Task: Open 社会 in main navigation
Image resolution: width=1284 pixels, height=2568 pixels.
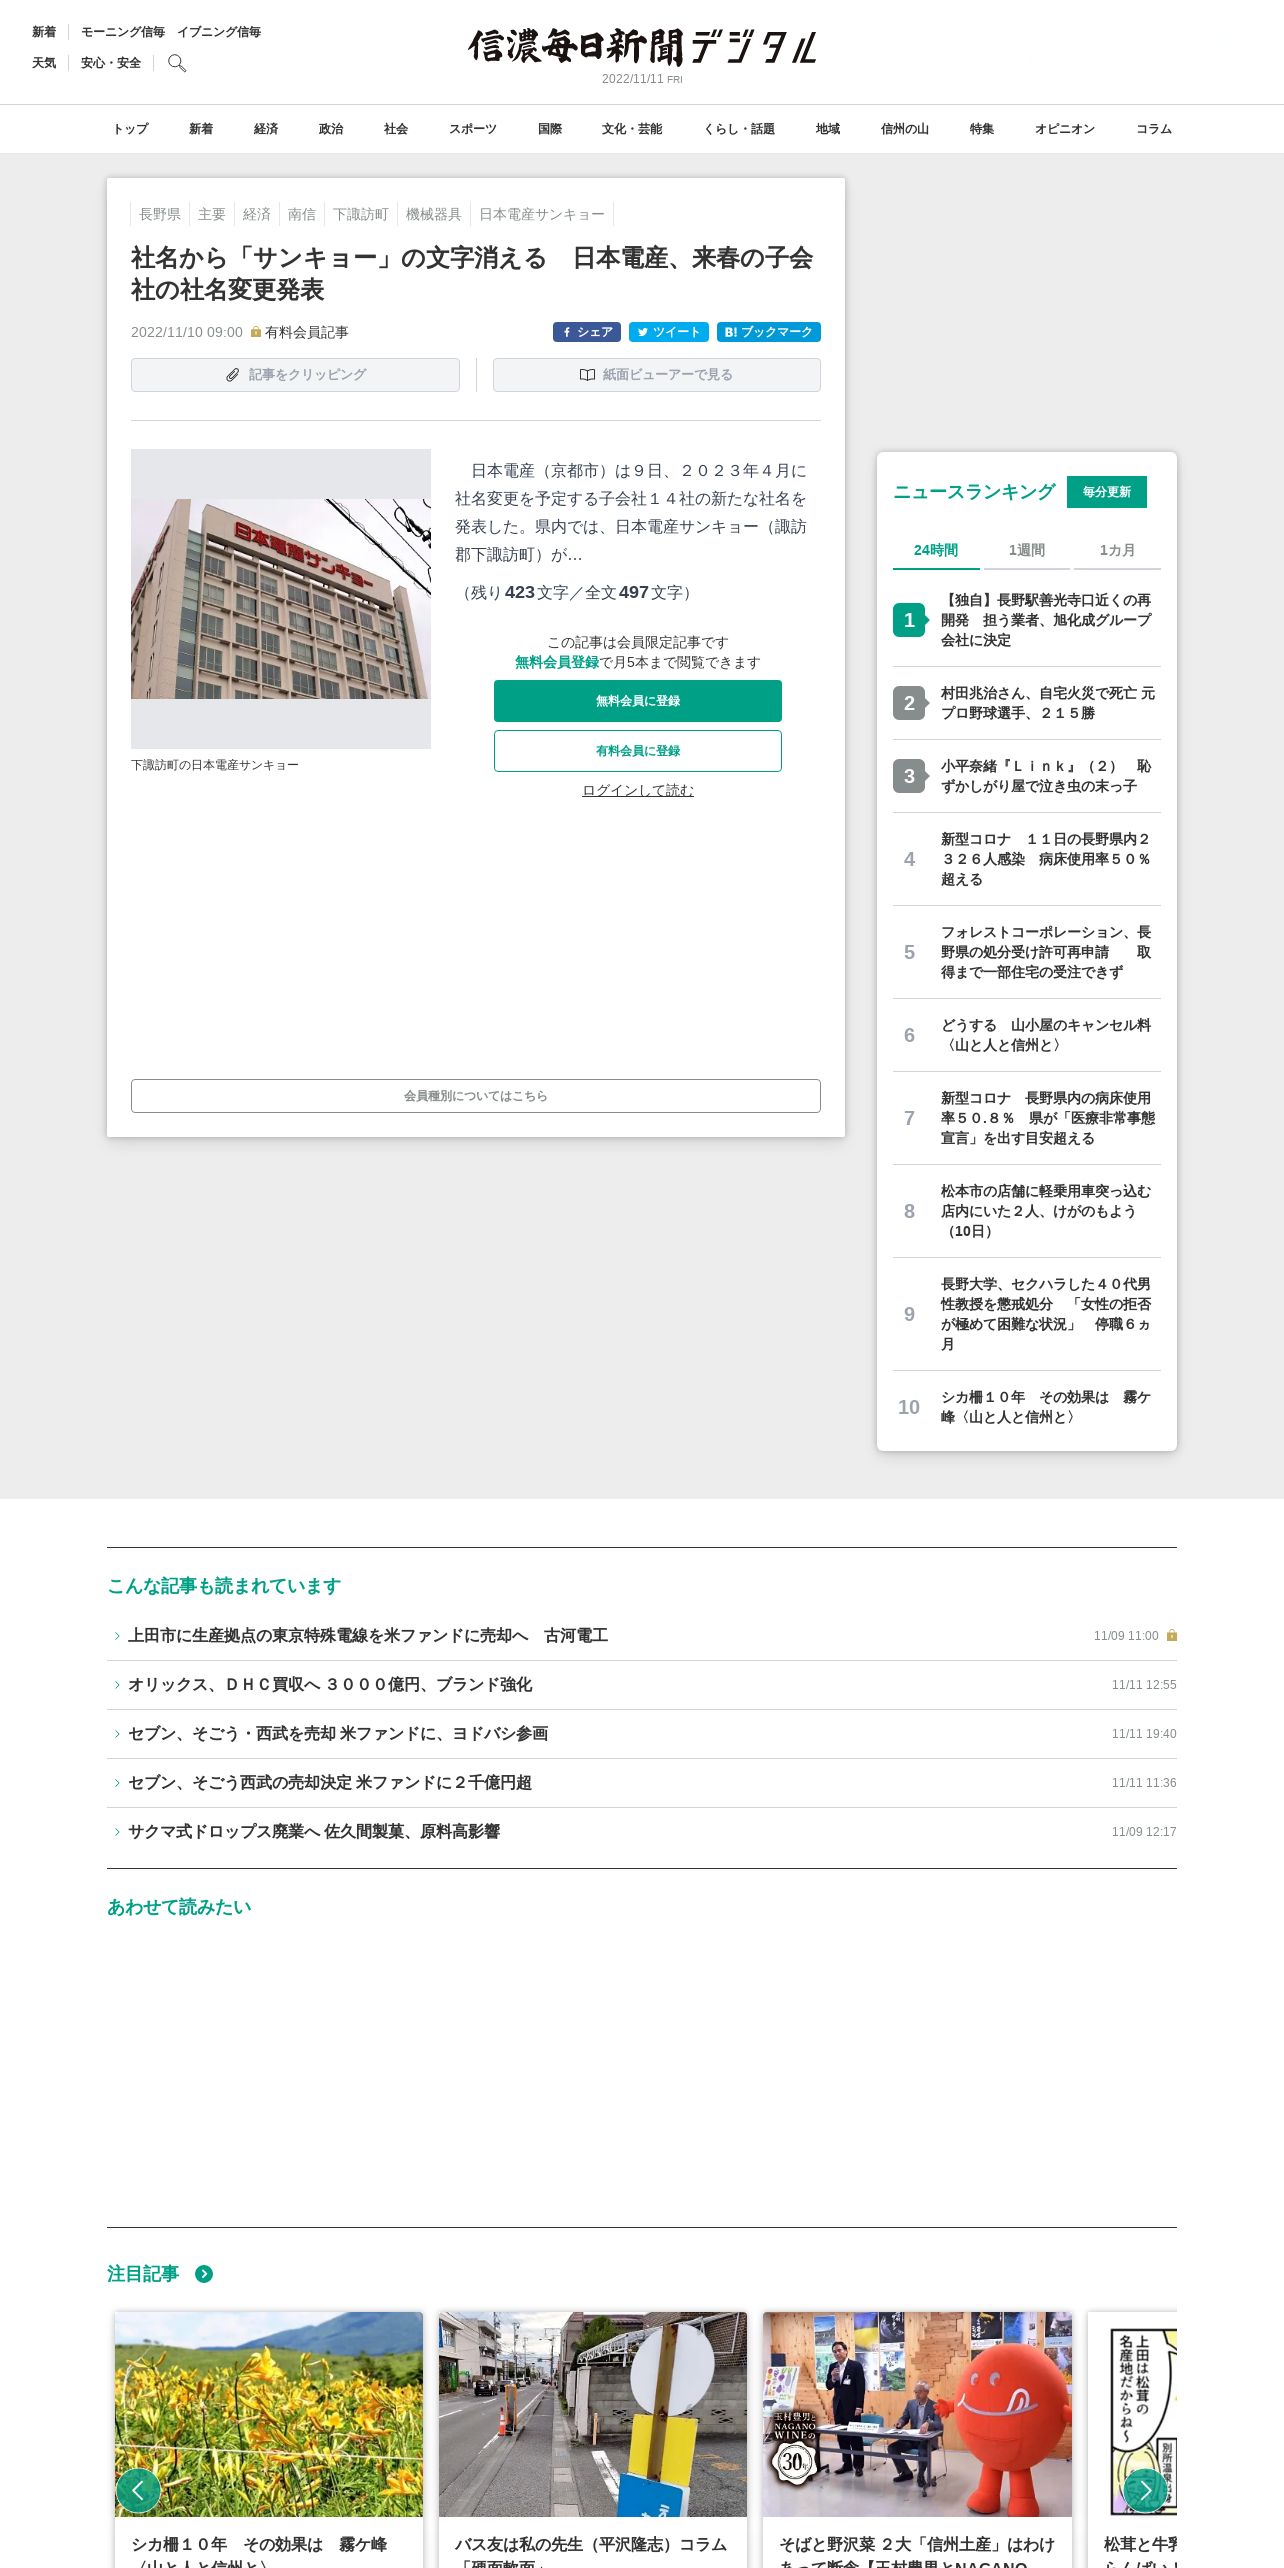Action: [x=396, y=129]
